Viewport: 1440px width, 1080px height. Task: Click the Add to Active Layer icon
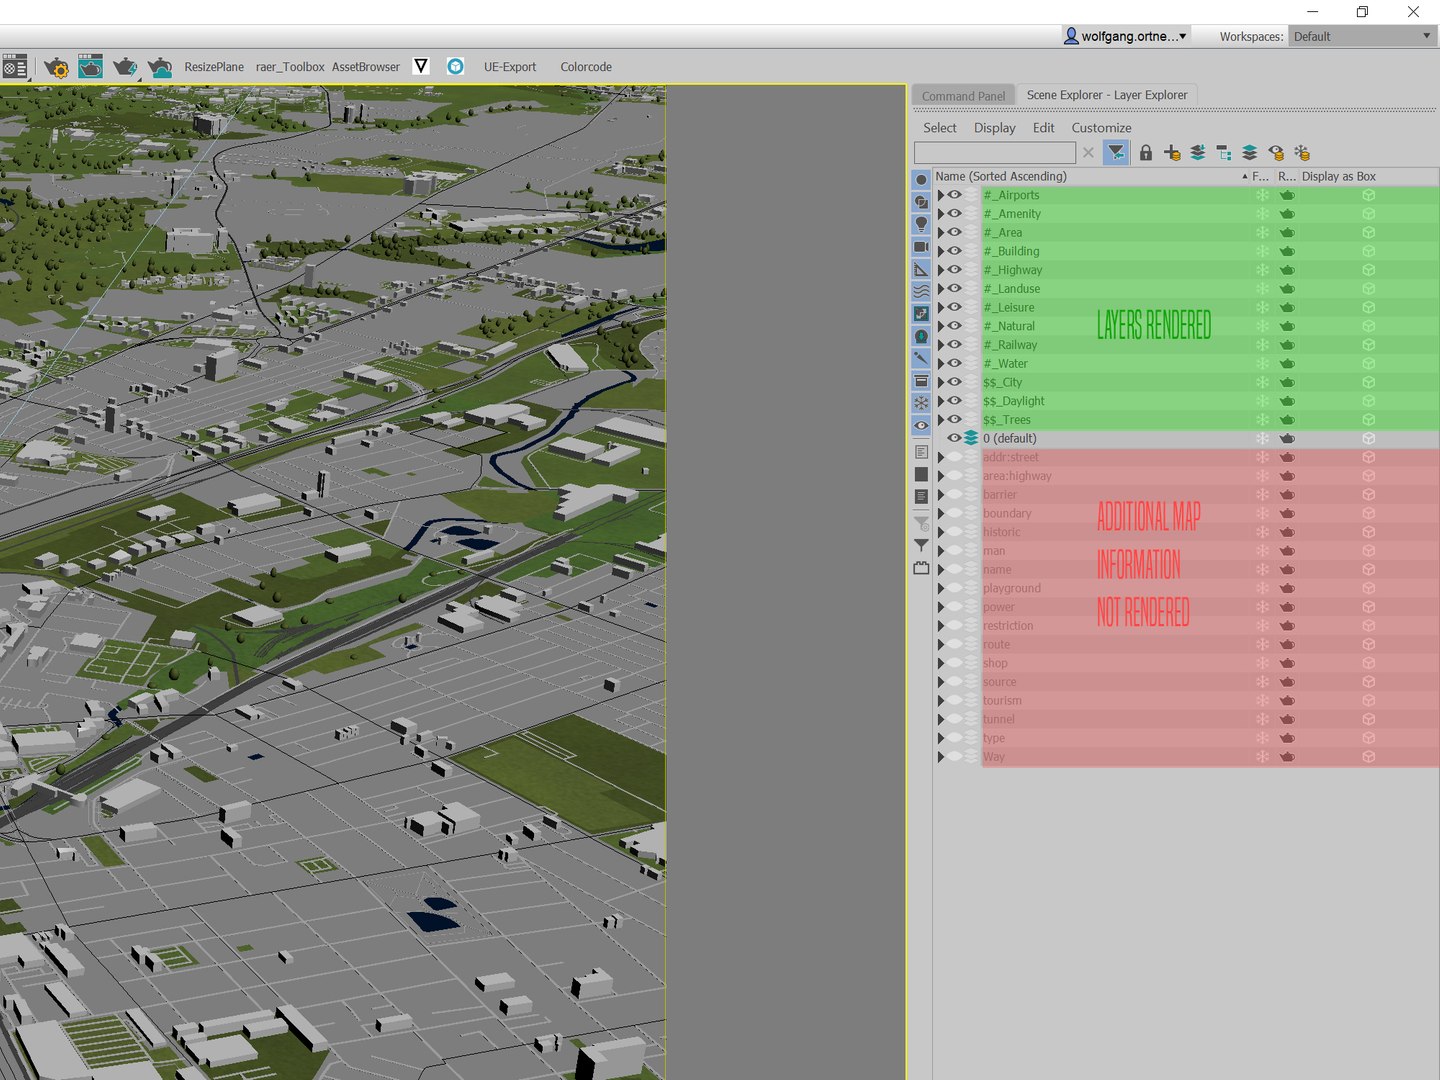coord(1198,152)
